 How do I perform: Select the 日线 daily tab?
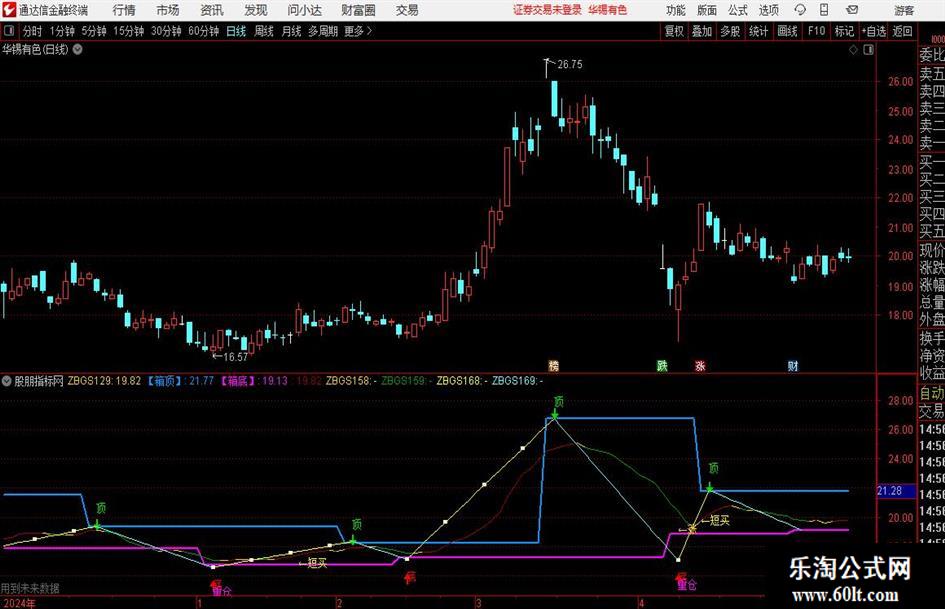[x=236, y=31]
